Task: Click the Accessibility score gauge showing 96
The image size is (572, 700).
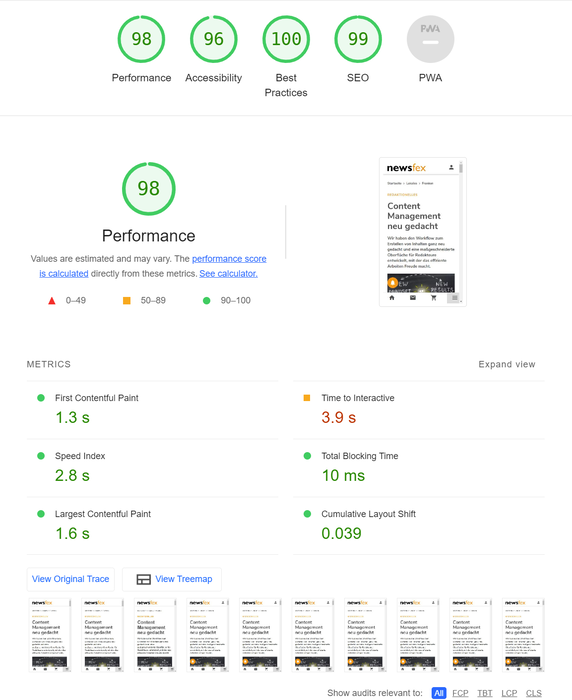Action: [213, 39]
